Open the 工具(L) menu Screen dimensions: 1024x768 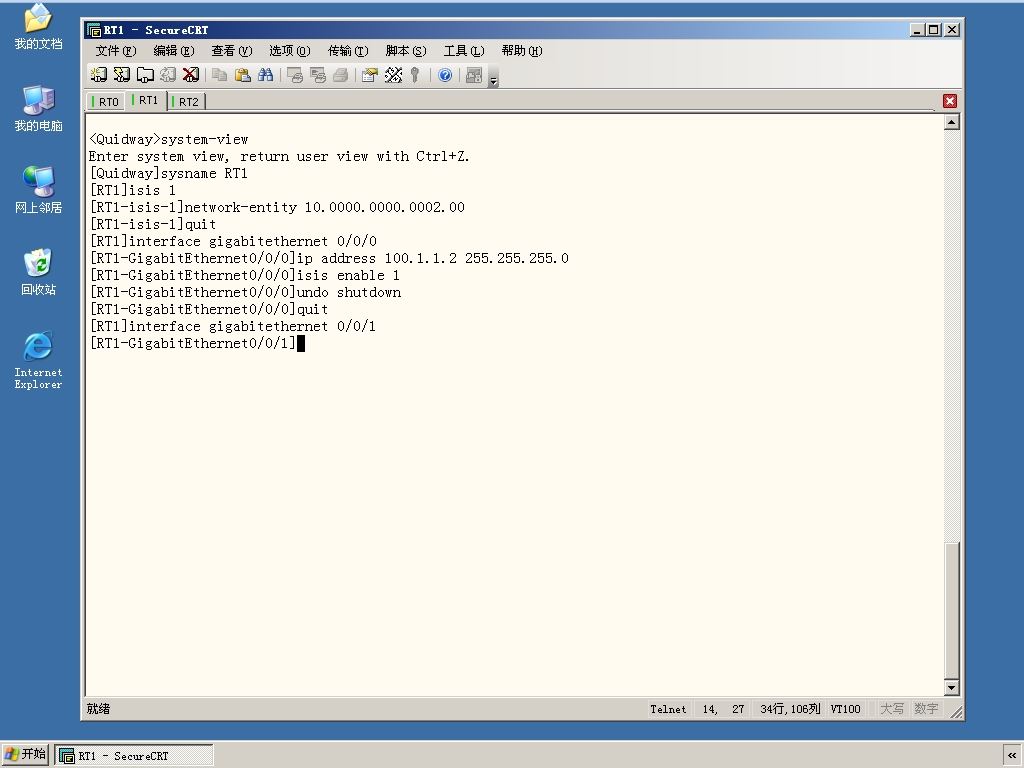pyautogui.click(x=464, y=51)
